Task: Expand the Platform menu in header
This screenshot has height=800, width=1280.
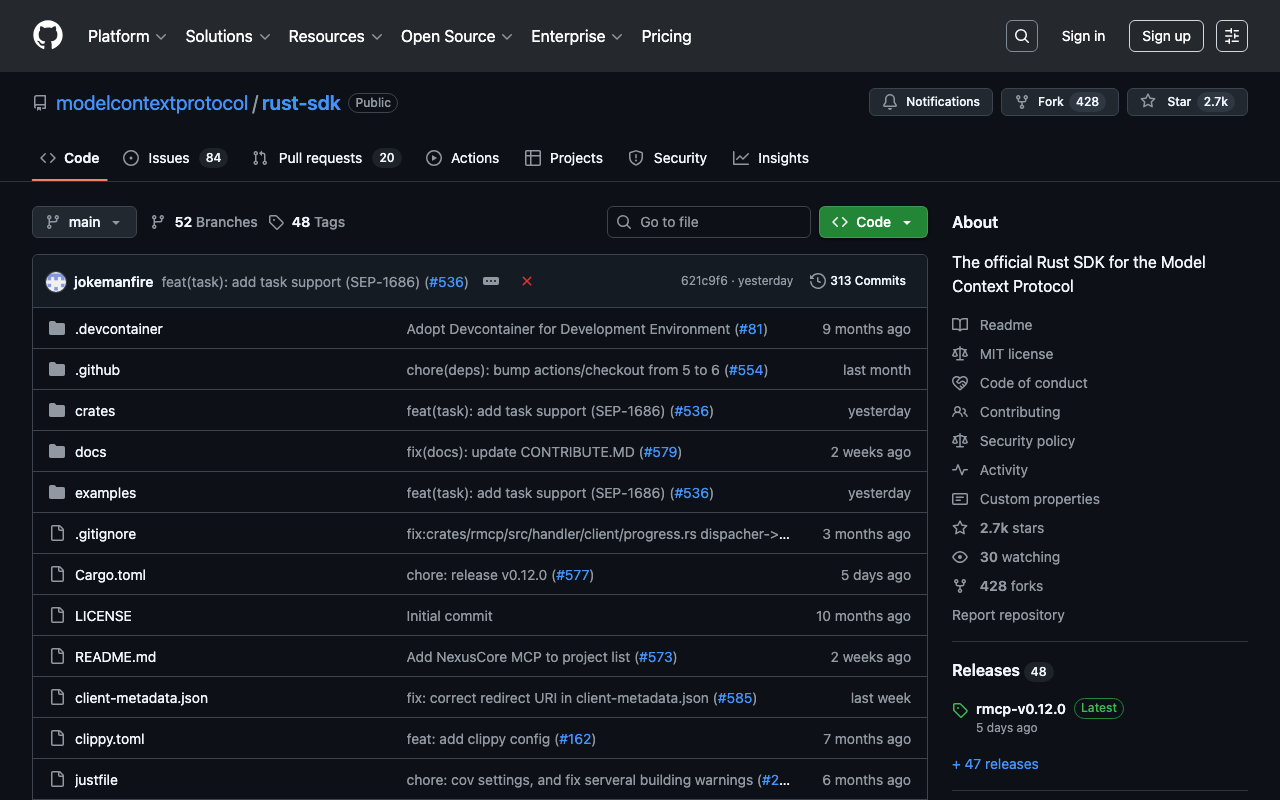Action: [127, 36]
